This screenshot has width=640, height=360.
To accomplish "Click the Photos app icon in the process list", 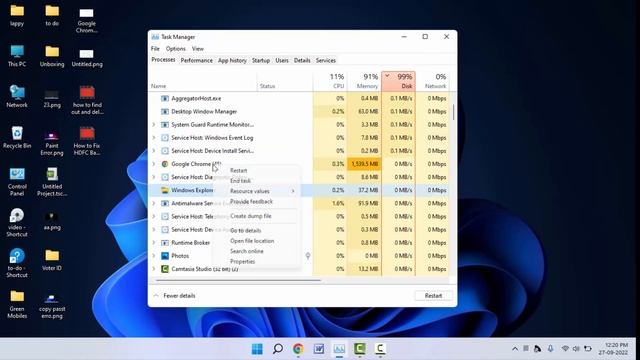I will (165, 256).
